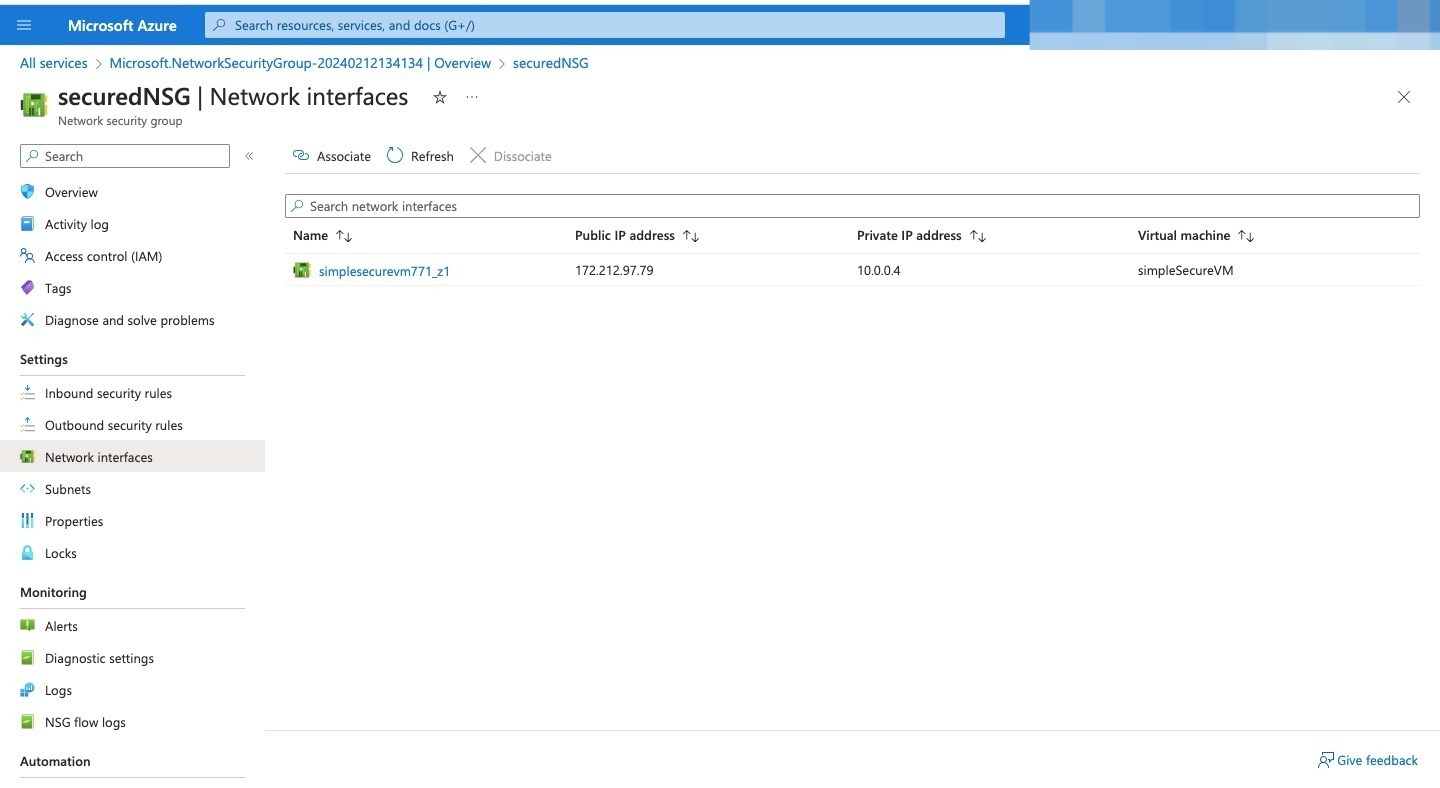Open Diagnose and solve problems
The width and height of the screenshot is (1440, 788).
(x=132, y=320)
